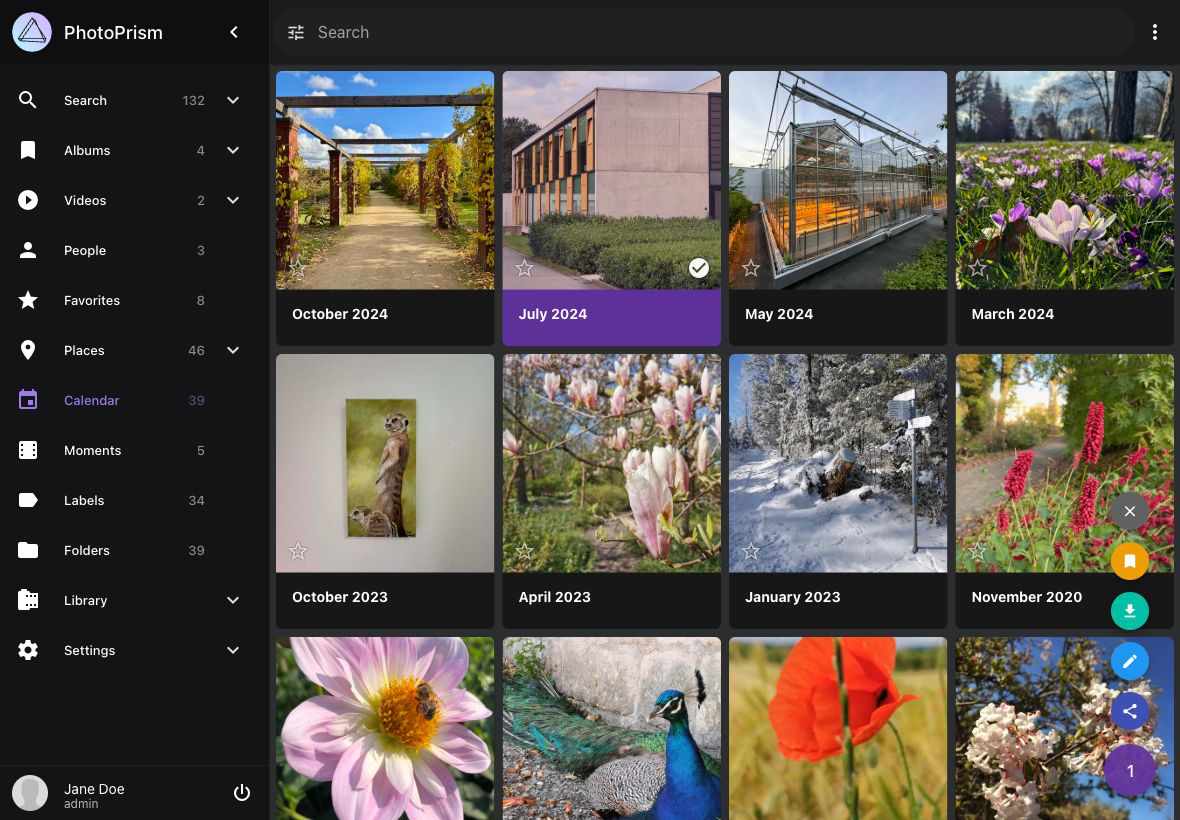Deselect the July 2024 album checkmark
This screenshot has width=1180, height=820.
point(699,267)
